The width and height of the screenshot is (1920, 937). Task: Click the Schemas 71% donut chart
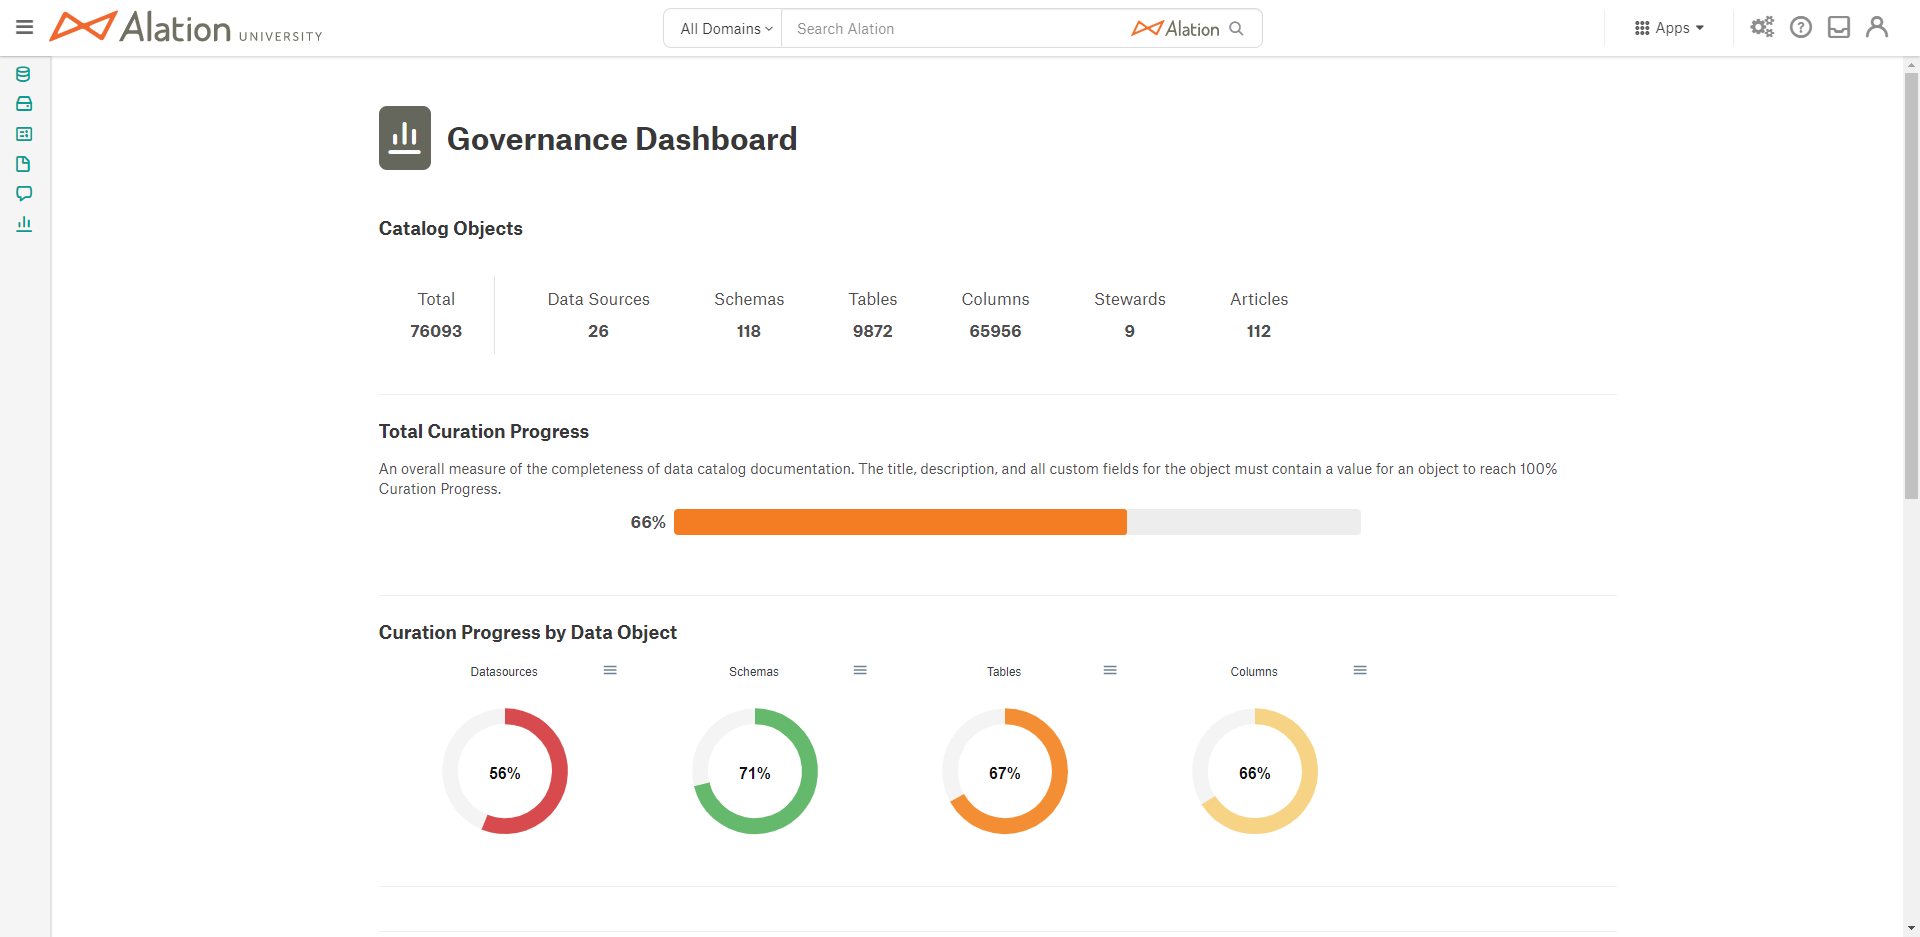pyautogui.click(x=755, y=771)
